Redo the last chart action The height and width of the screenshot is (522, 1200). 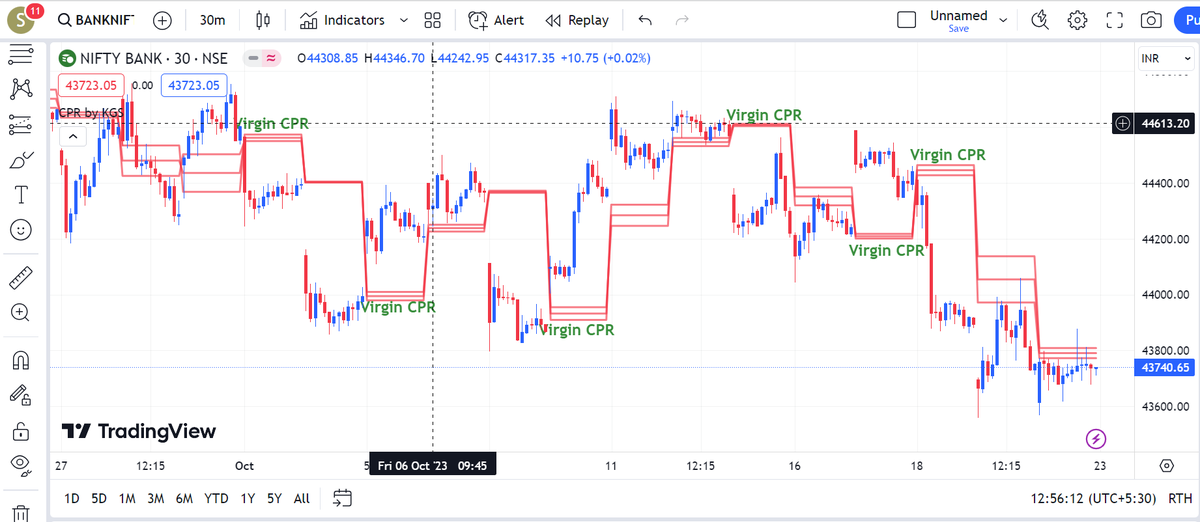click(682, 20)
